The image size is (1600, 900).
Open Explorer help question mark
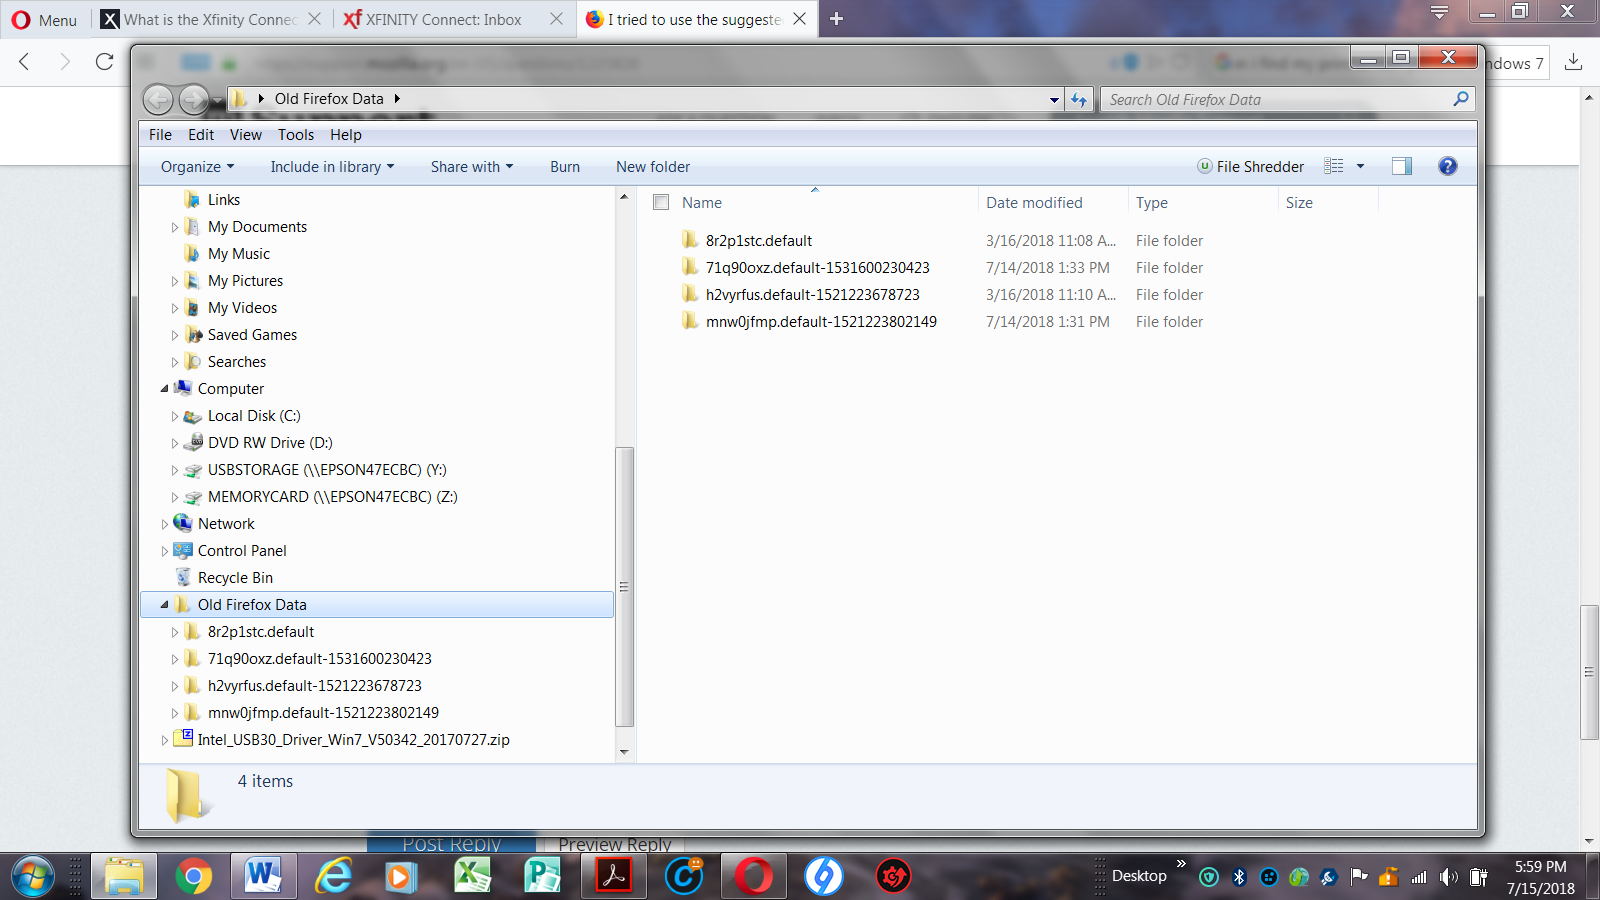point(1447,166)
